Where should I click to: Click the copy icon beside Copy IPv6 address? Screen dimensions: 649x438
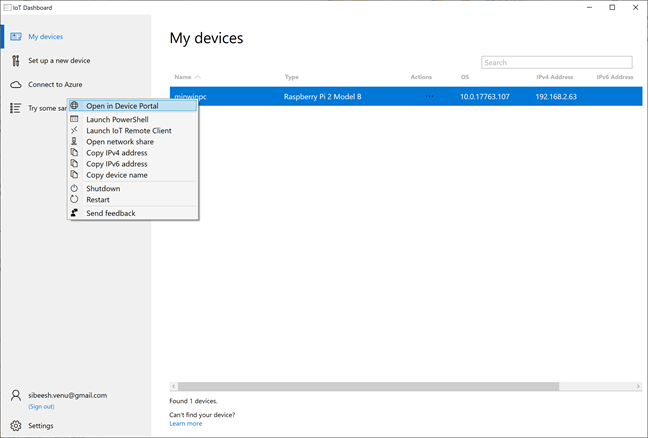click(74, 164)
